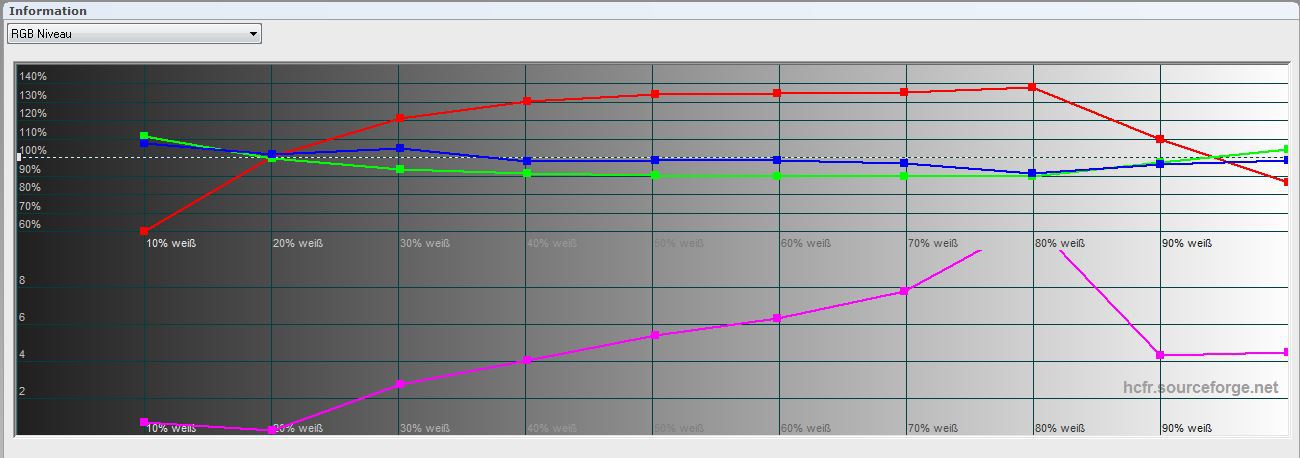Click magenta delta point at 30% weiß
Screen dimensions: 1300x458
point(400,384)
